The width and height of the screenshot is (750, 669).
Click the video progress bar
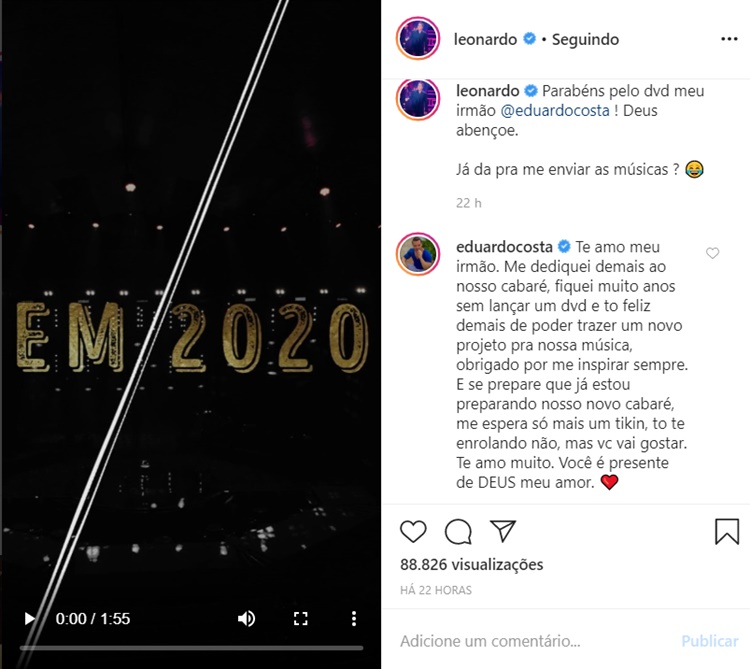190,648
